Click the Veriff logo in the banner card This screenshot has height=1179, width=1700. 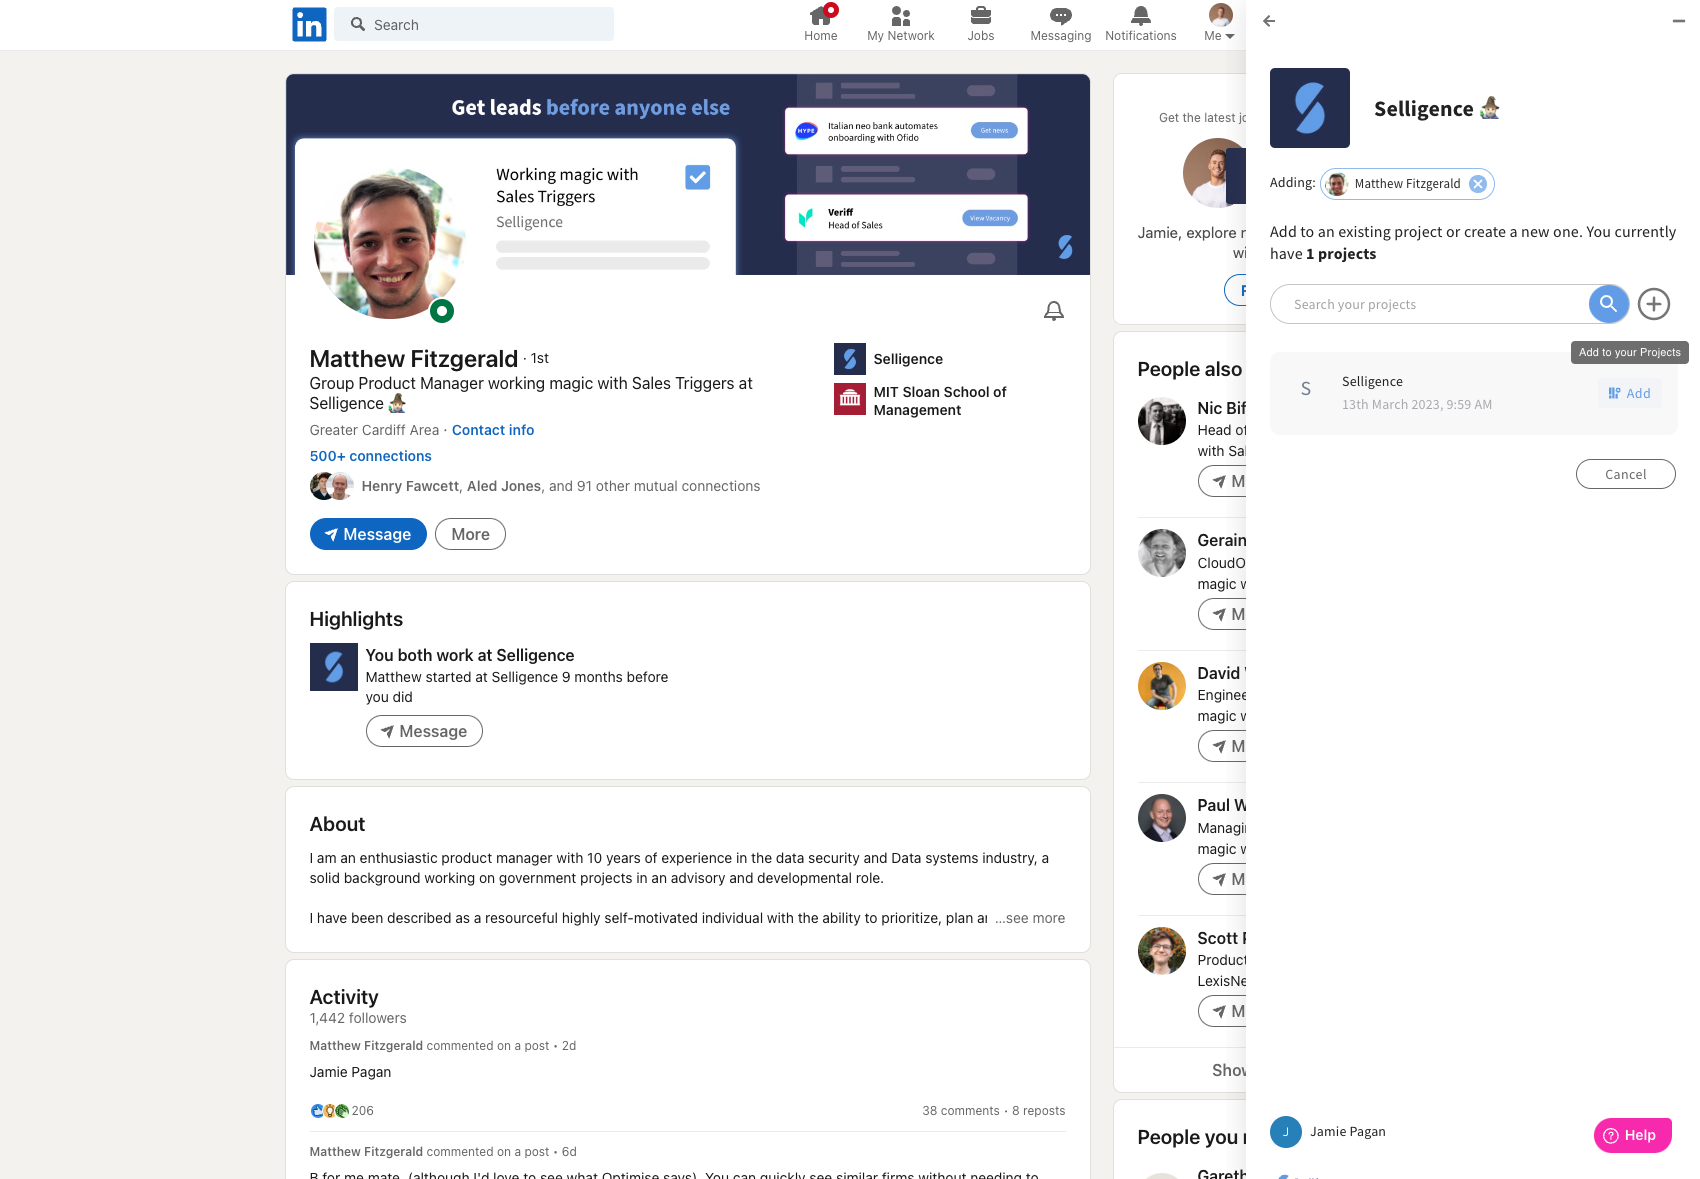806,218
